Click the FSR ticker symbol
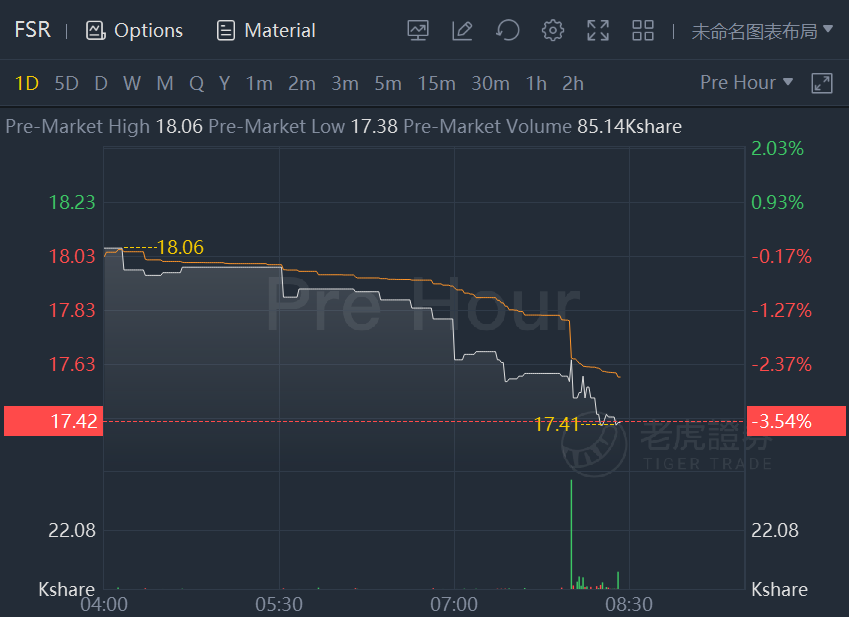 click(32, 29)
